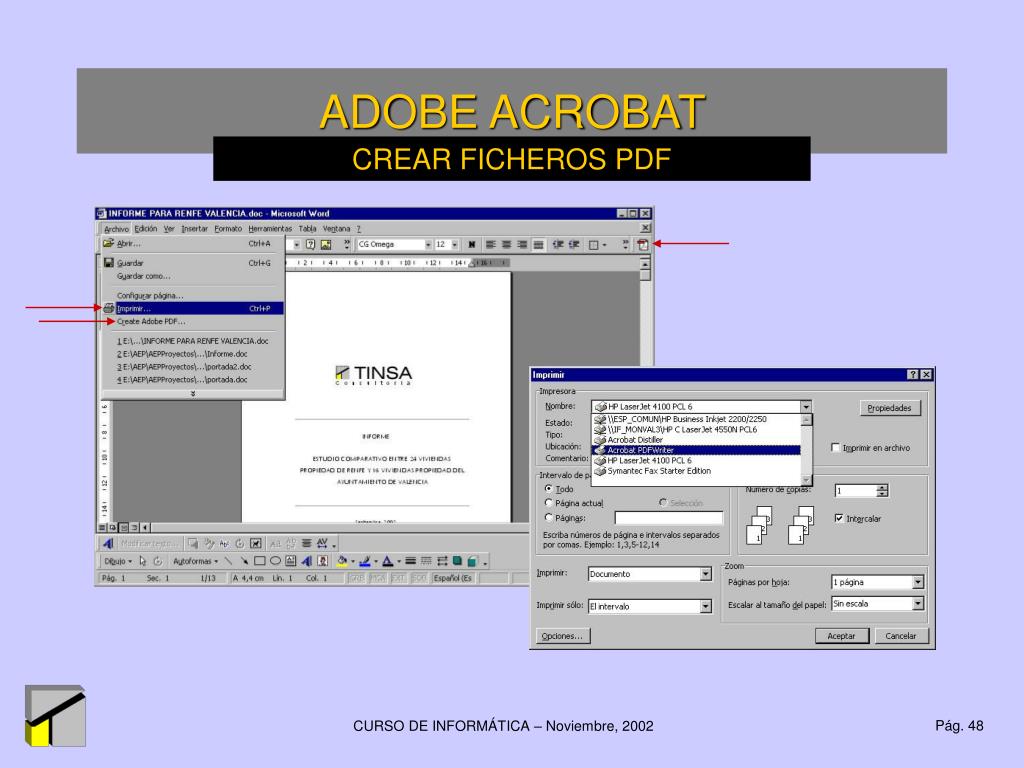Open the Imprimir sólo dropdown

pos(706,606)
